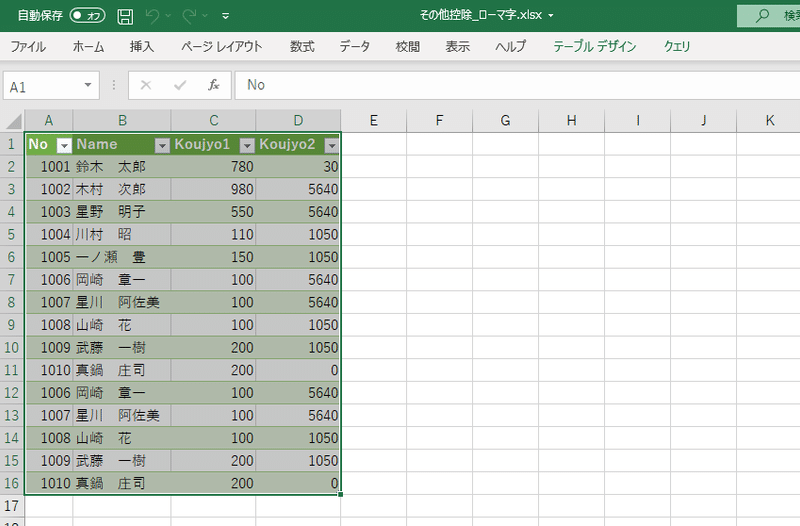Select column C header
Screen dimensions: 800x526
(x=213, y=121)
